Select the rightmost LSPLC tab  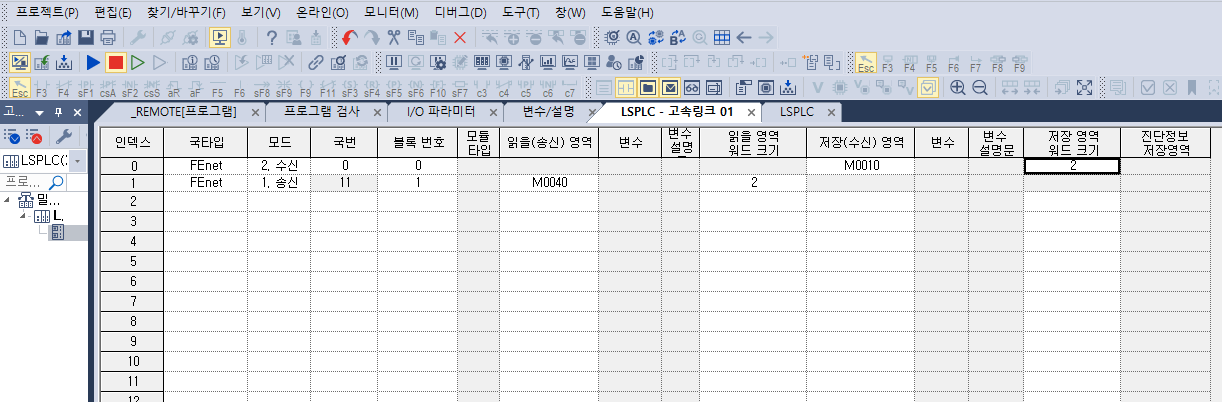797,111
